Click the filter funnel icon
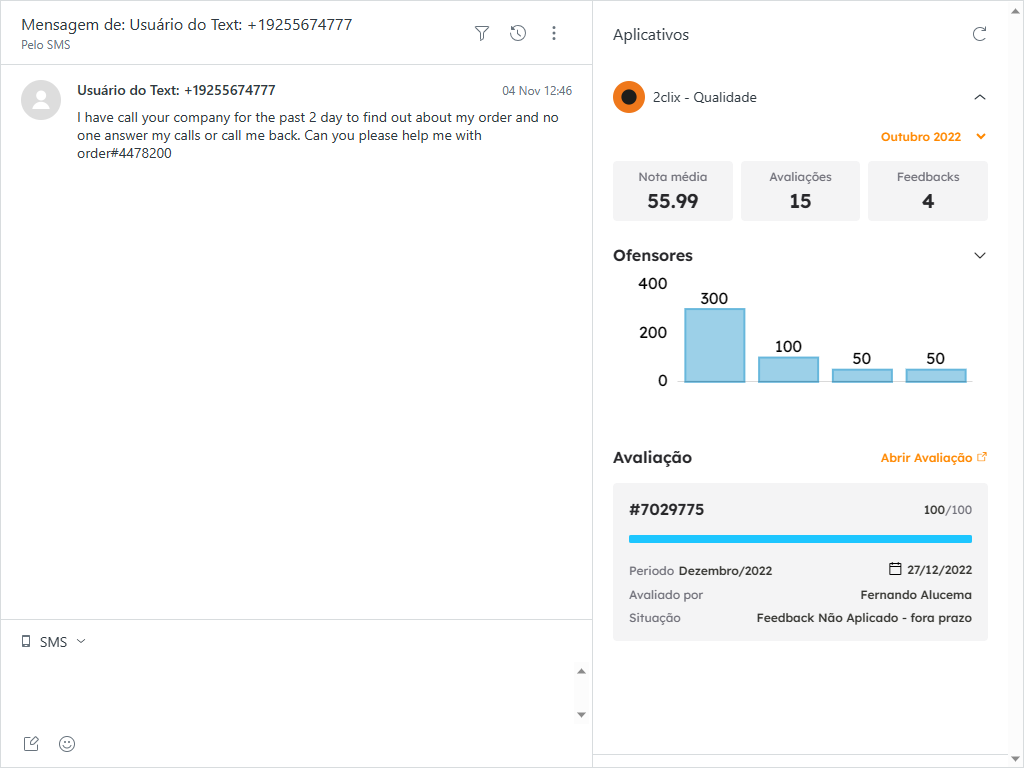This screenshot has height=768, width=1024. pos(482,34)
